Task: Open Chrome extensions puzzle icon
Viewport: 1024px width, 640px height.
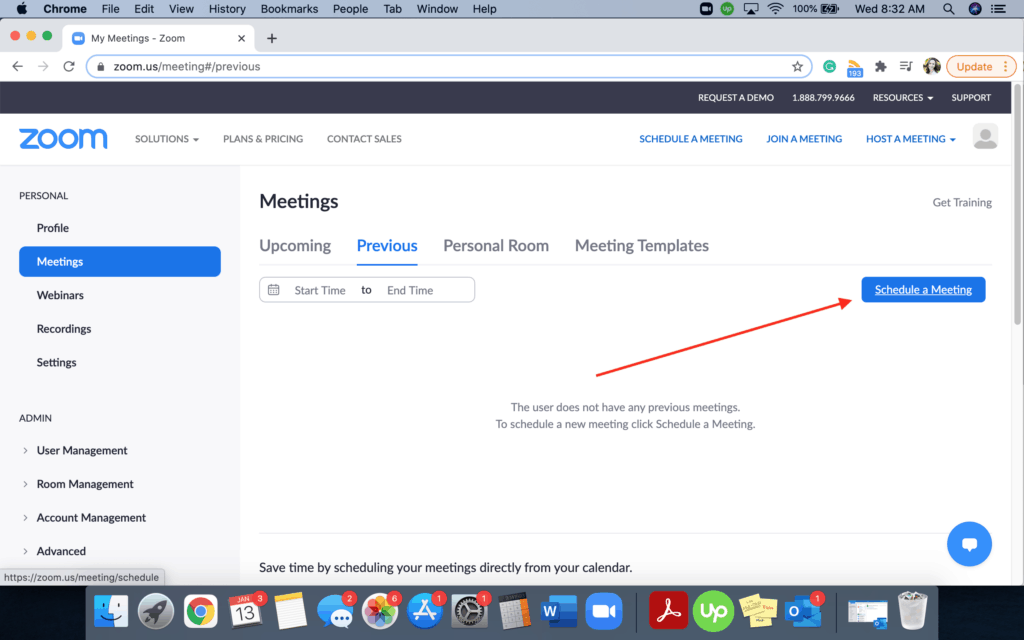Action: (x=880, y=67)
